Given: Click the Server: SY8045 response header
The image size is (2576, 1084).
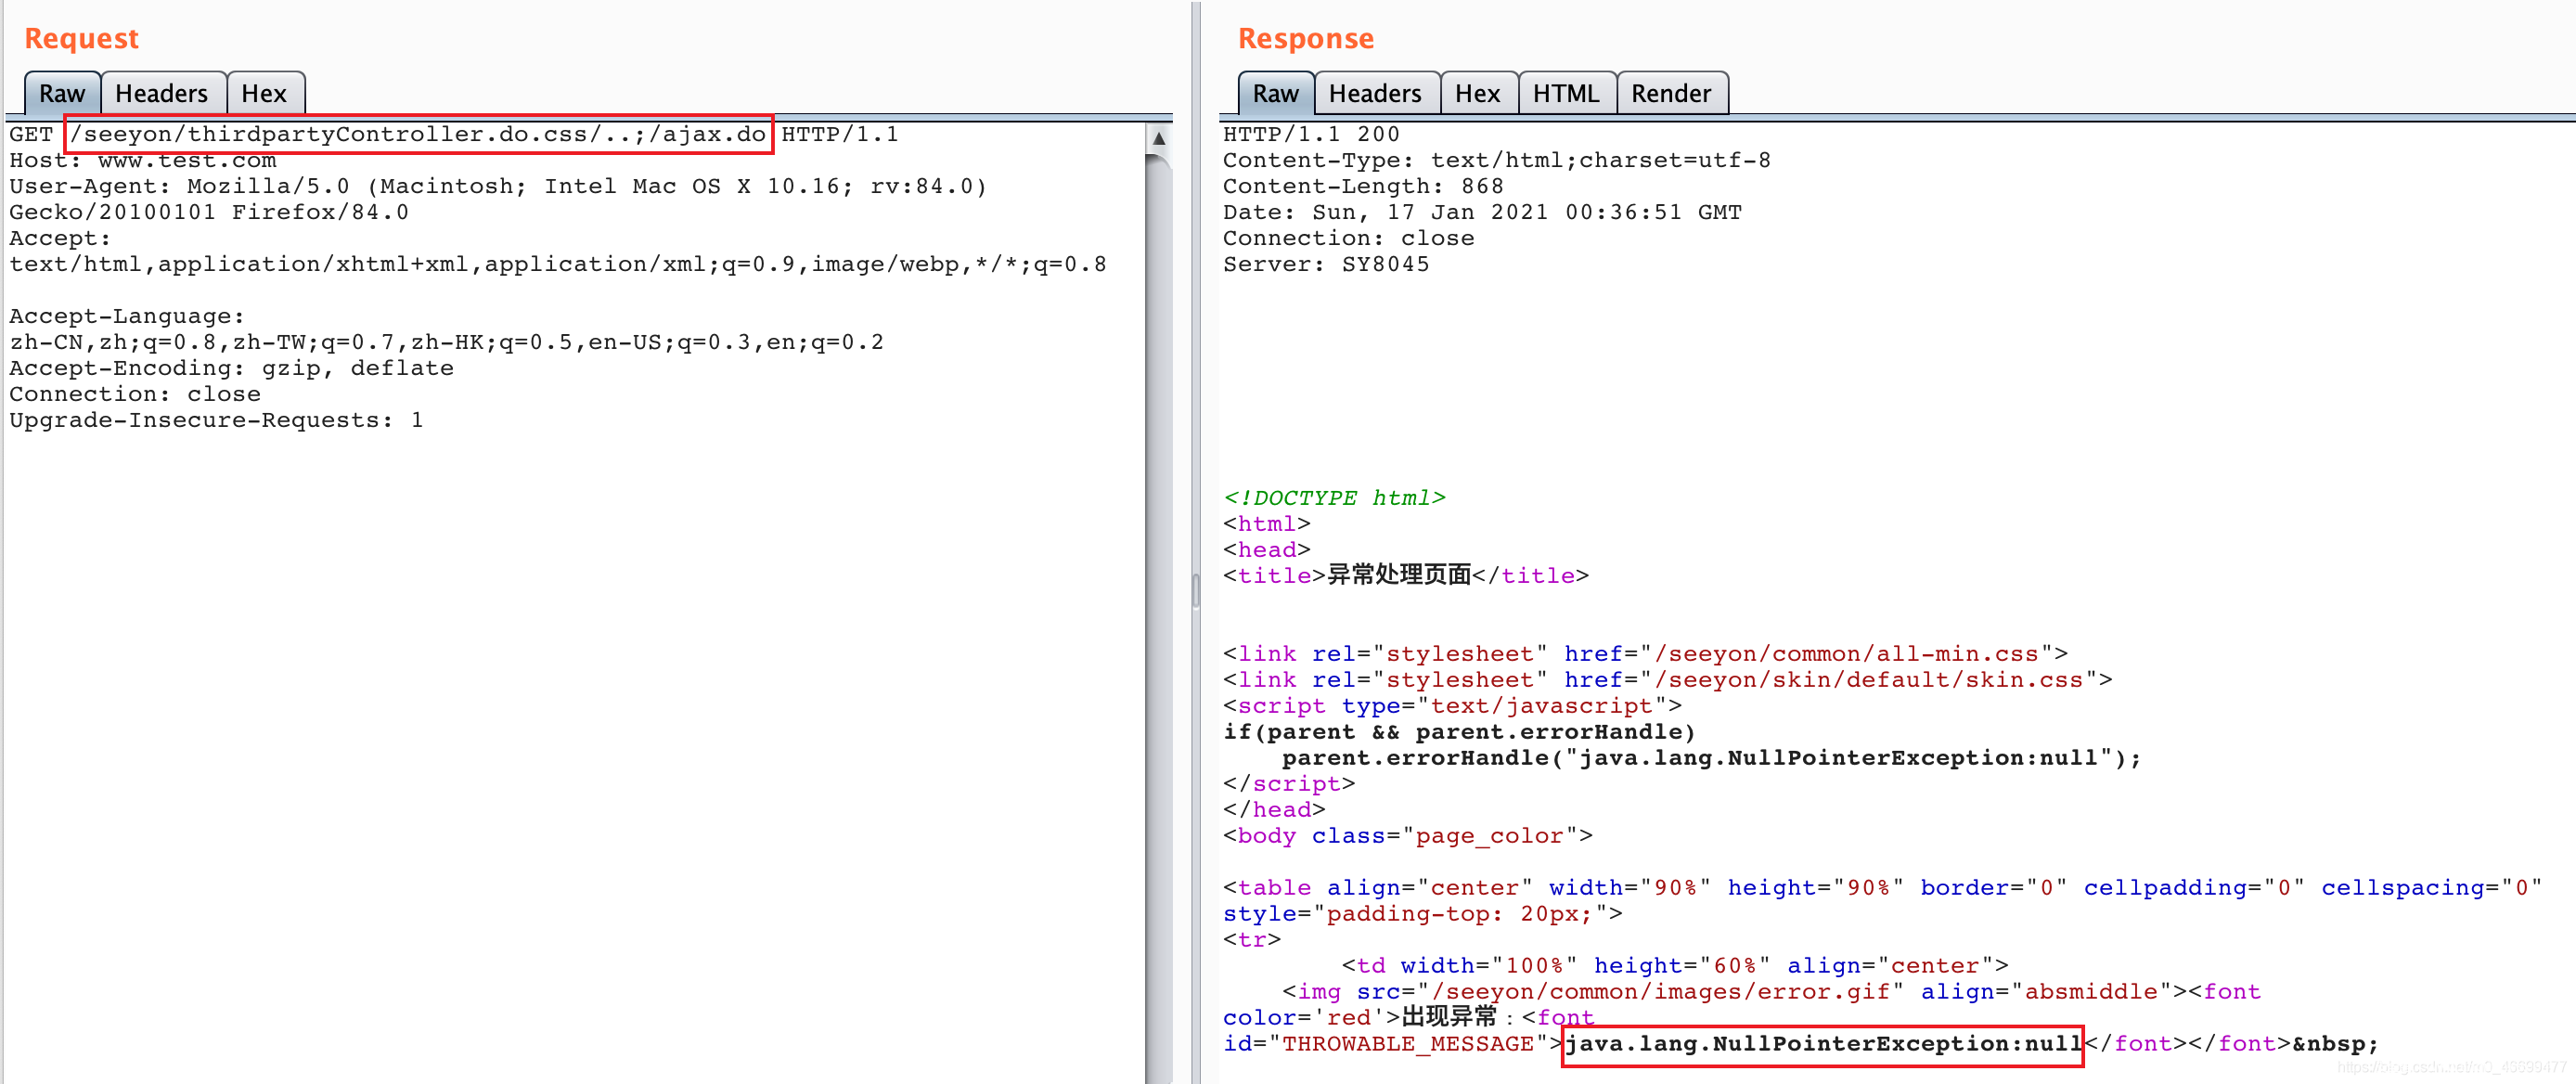Looking at the screenshot, I should click(x=1325, y=264).
